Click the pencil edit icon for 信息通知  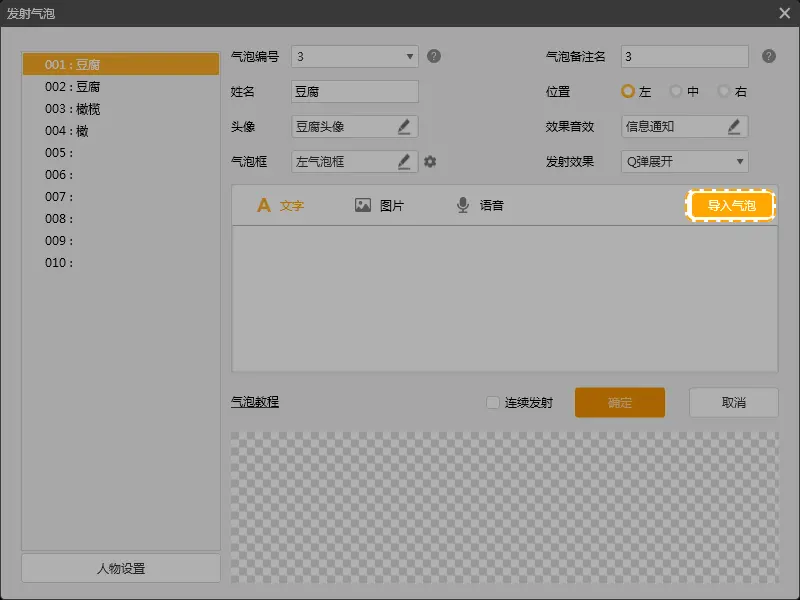[x=734, y=126]
